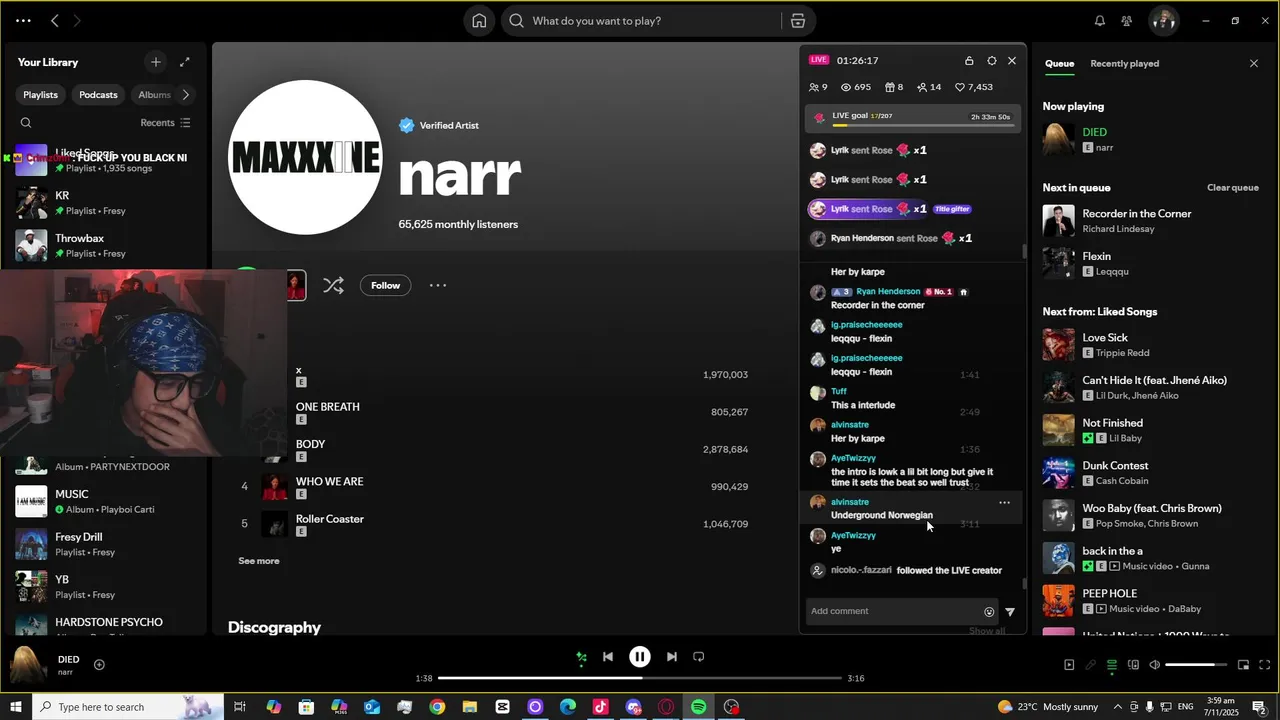Open three-dot menu on alvinsatre comment
Image resolution: width=1280 pixels, height=720 pixels.
click(1004, 503)
